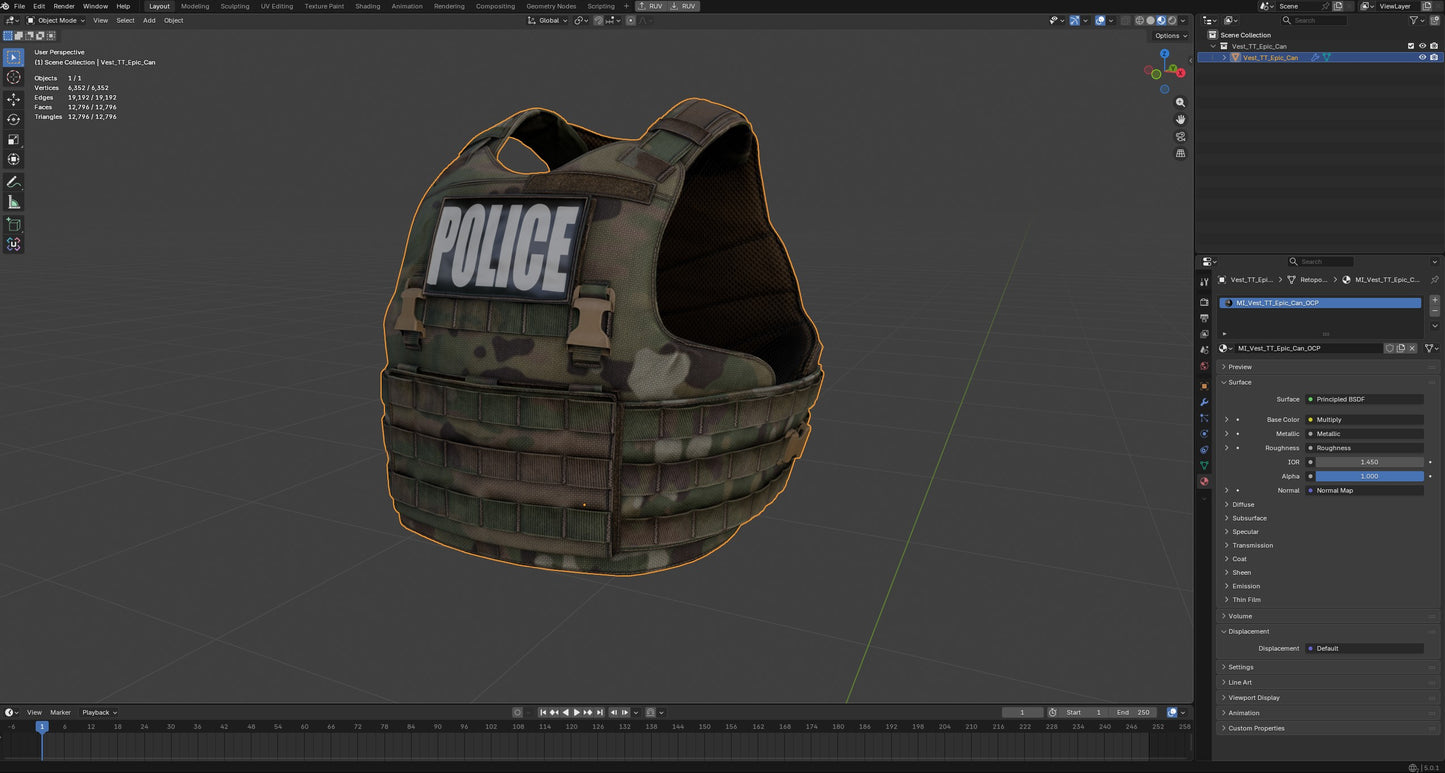The width and height of the screenshot is (1445, 773).
Task: Toggle visibility eye of Vest_TT_Epic_Can collection
Action: coord(1422,46)
